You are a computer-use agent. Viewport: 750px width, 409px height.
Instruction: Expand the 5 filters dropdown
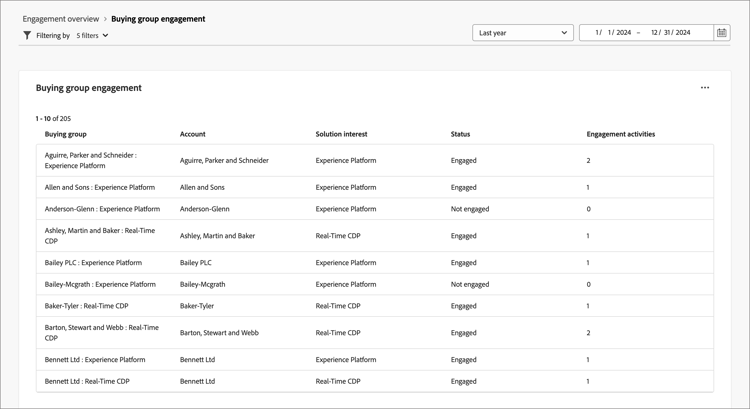92,36
